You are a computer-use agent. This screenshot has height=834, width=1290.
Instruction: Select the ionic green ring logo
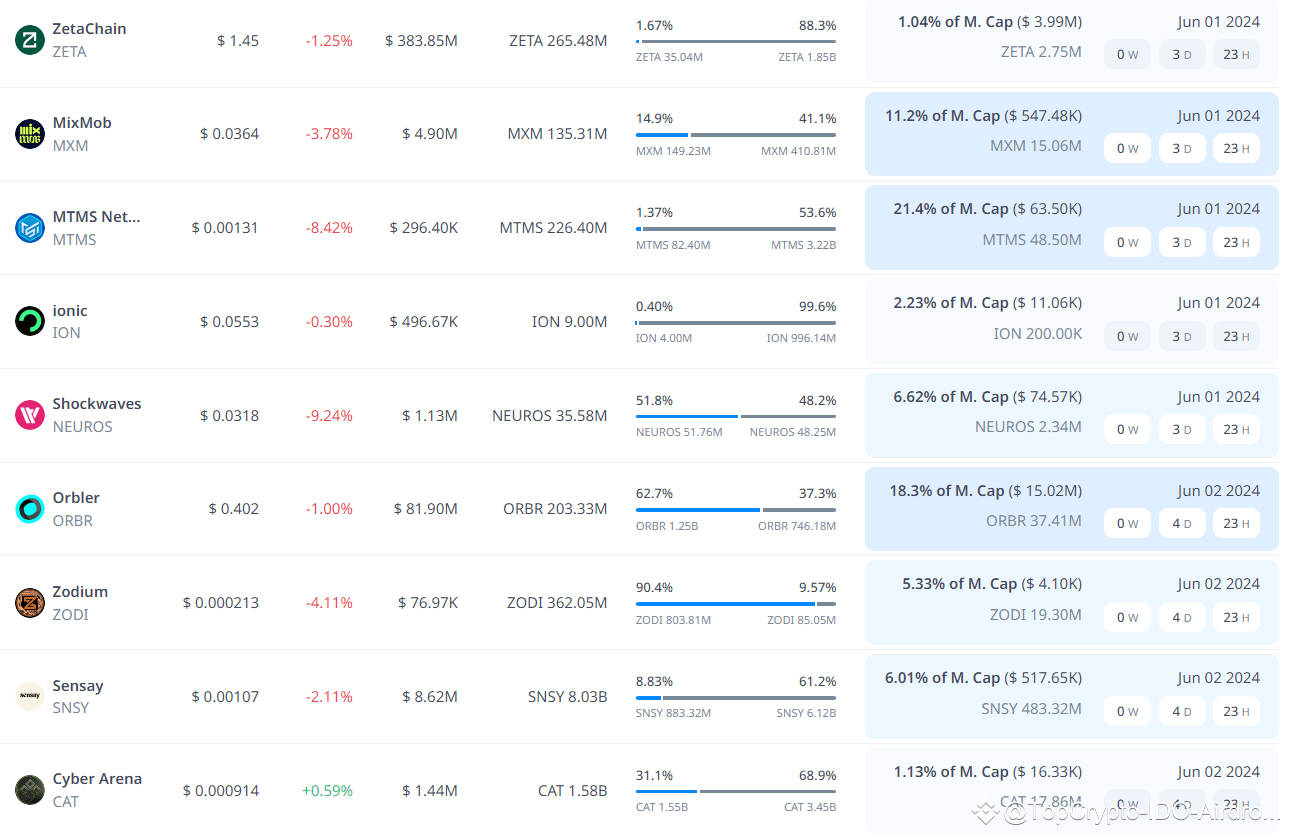point(30,321)
